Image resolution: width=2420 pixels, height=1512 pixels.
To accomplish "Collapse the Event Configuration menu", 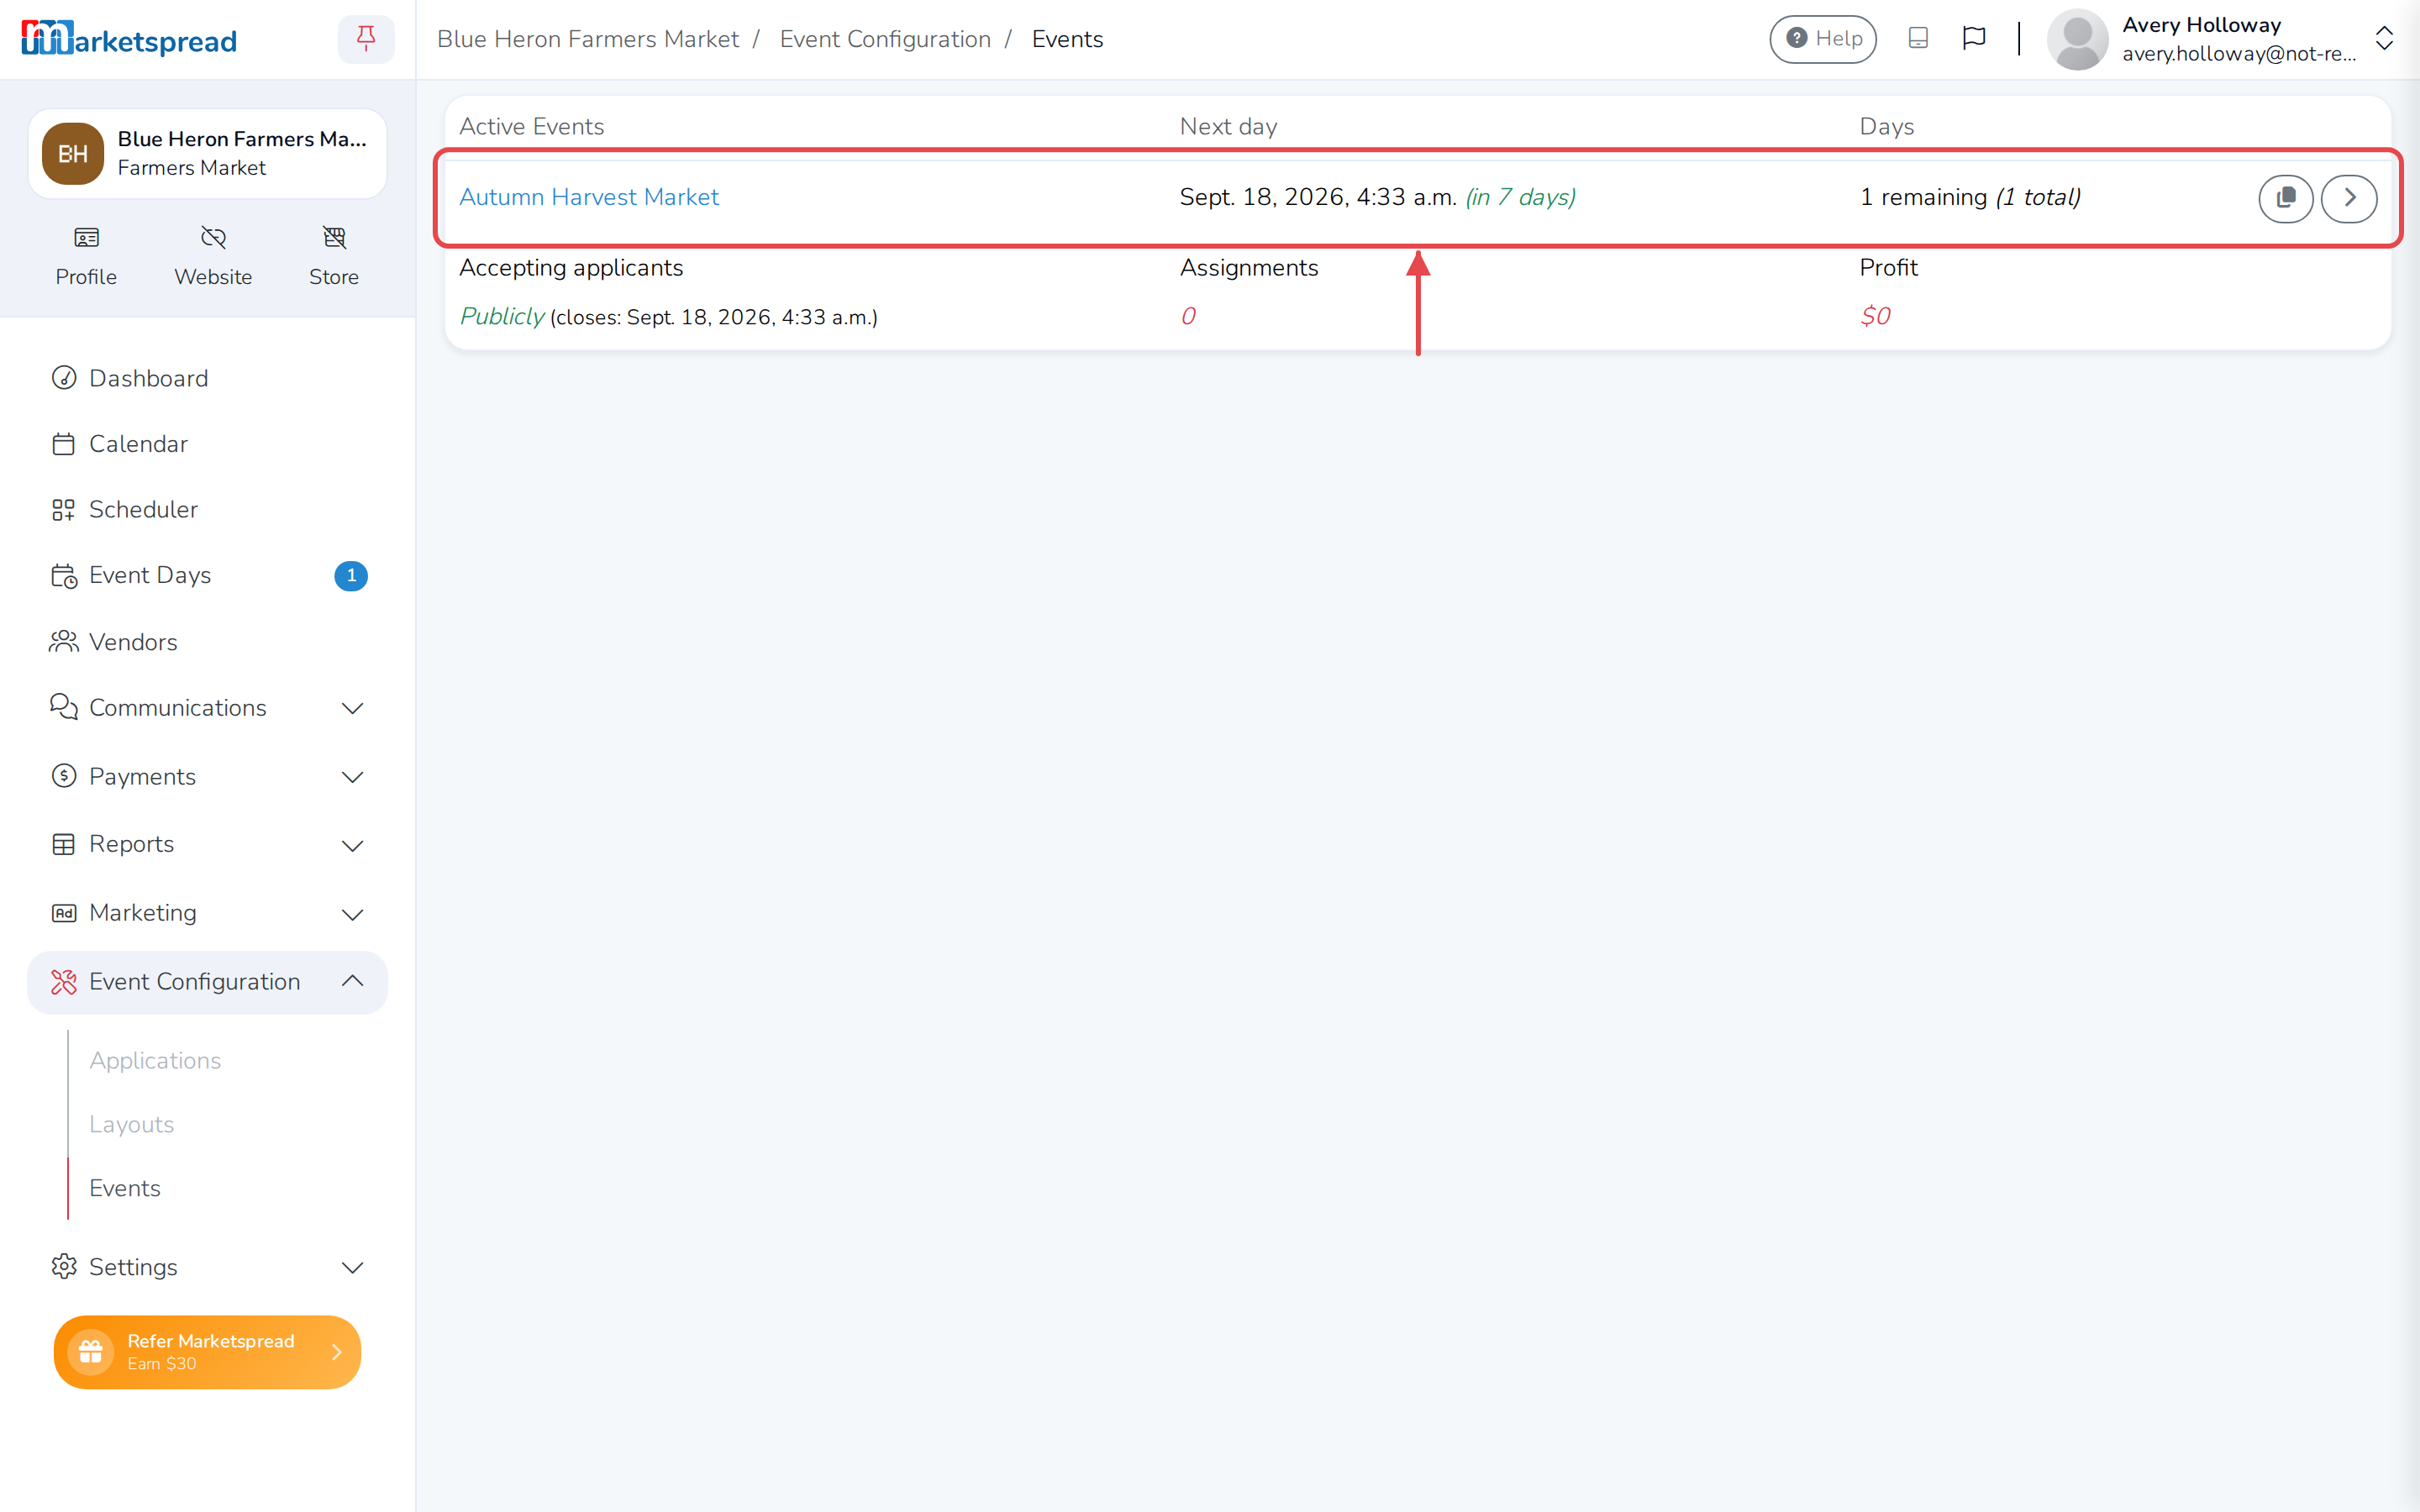I will (207, 982).
